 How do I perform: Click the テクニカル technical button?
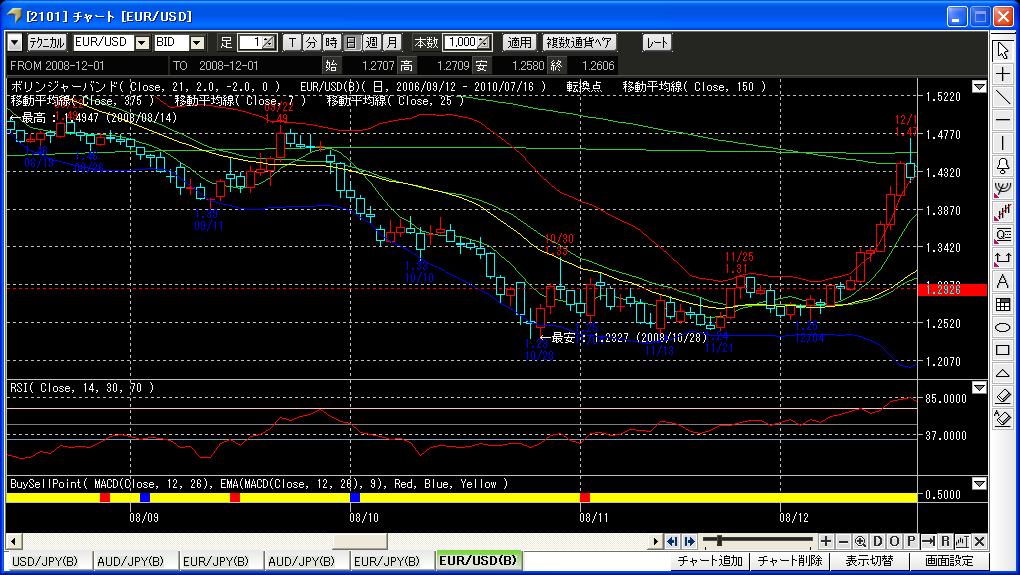(47, 43)
